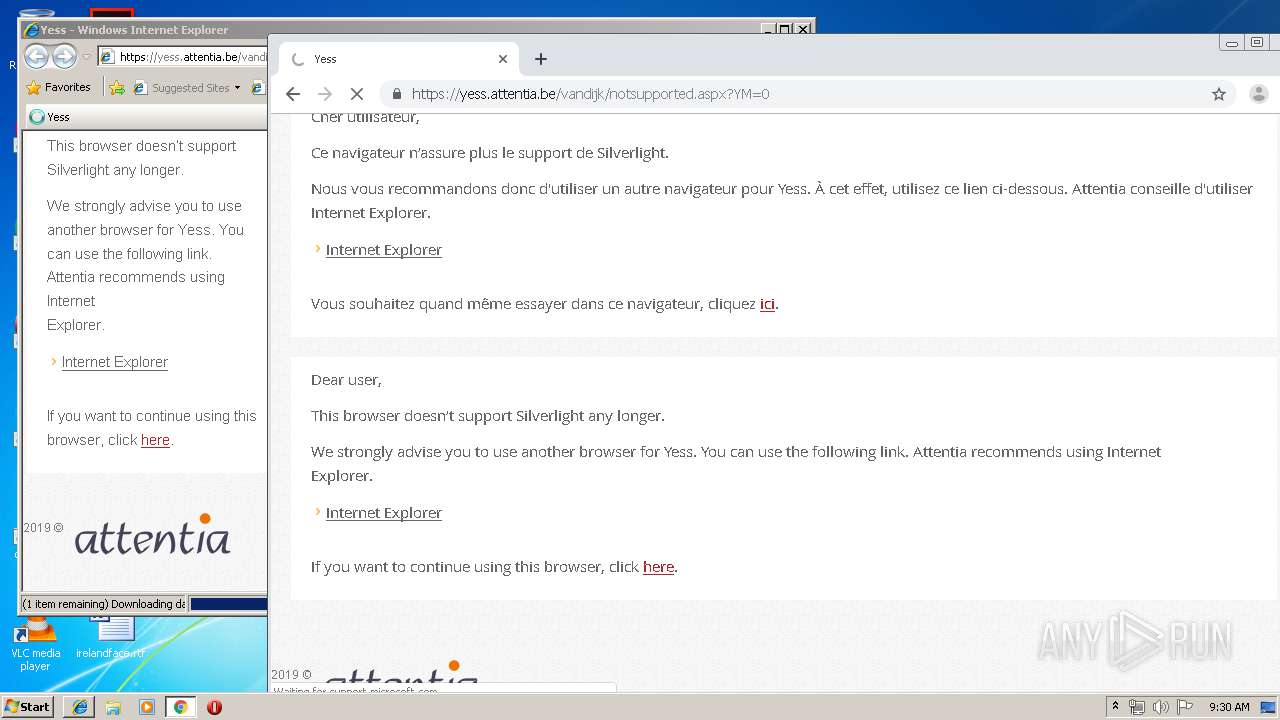Open the Chrome profile avatar menu

(x=1259, y=94)
